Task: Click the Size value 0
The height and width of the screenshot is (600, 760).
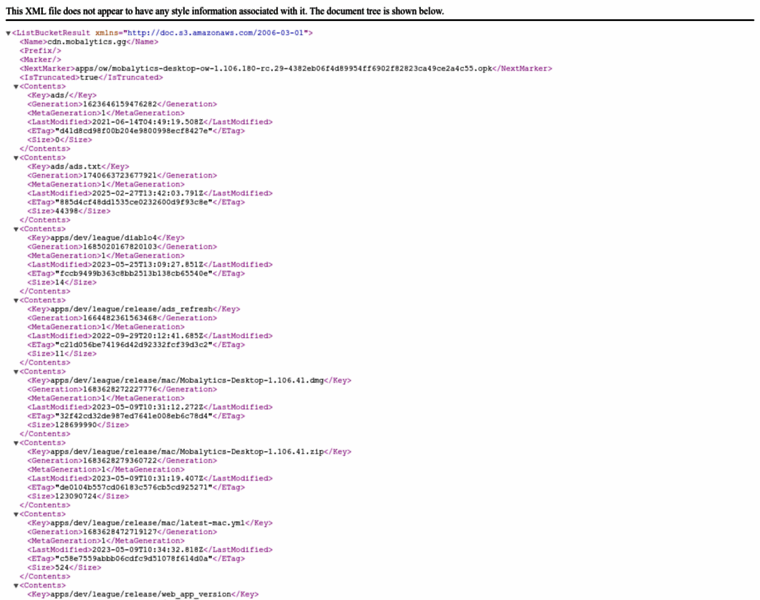Action: point(57,140)
